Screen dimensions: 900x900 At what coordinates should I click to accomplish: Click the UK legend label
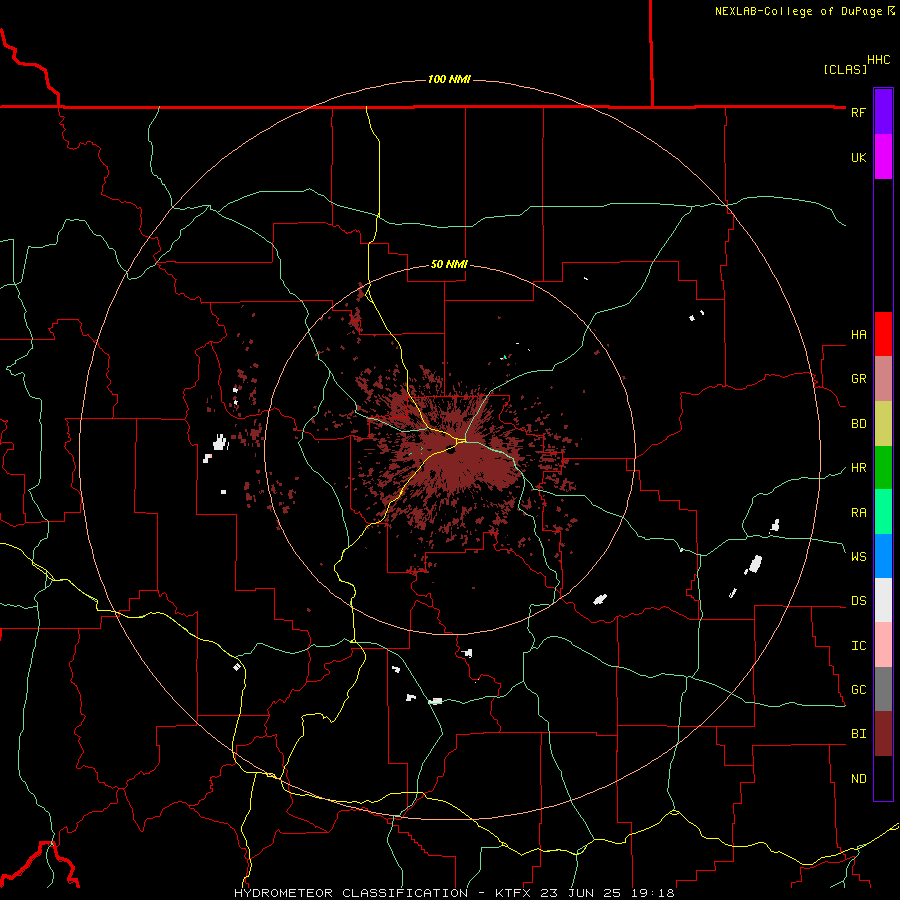858,157
